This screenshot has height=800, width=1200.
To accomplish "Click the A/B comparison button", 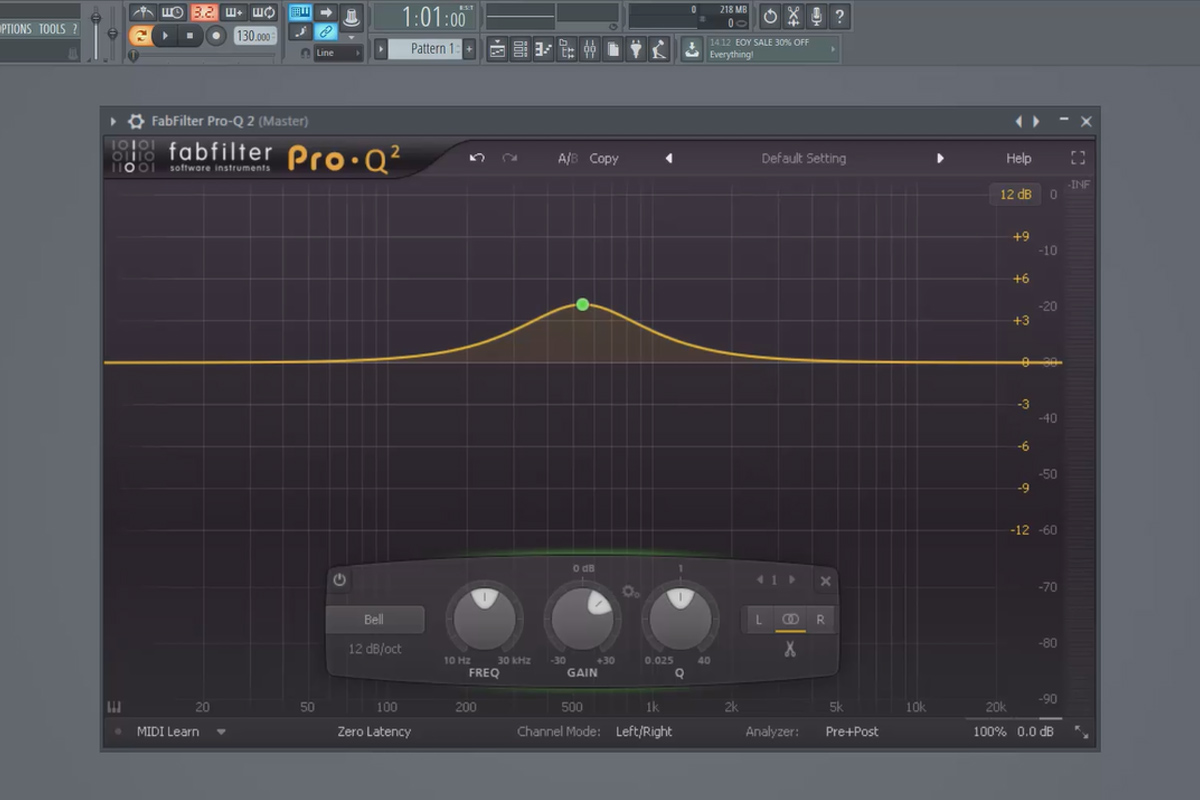I will (x=568, y=158).
